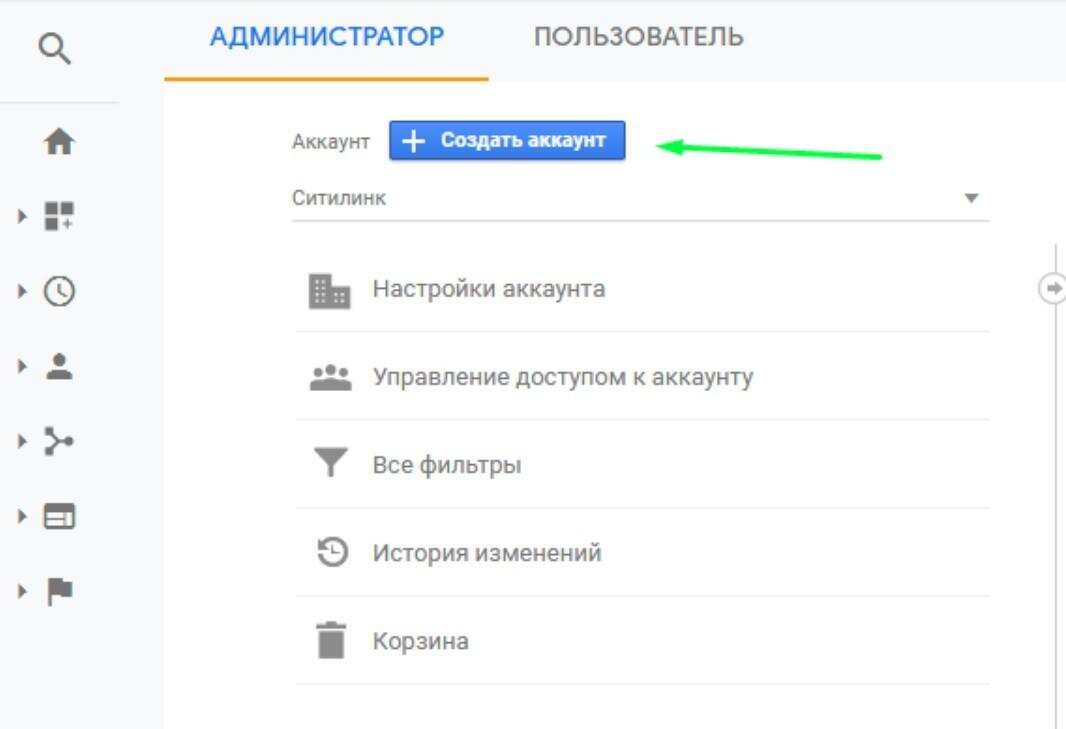This screenshot has width=1066, height=729.
Task: Open the Acquisition branching icon
Action: 59,441
